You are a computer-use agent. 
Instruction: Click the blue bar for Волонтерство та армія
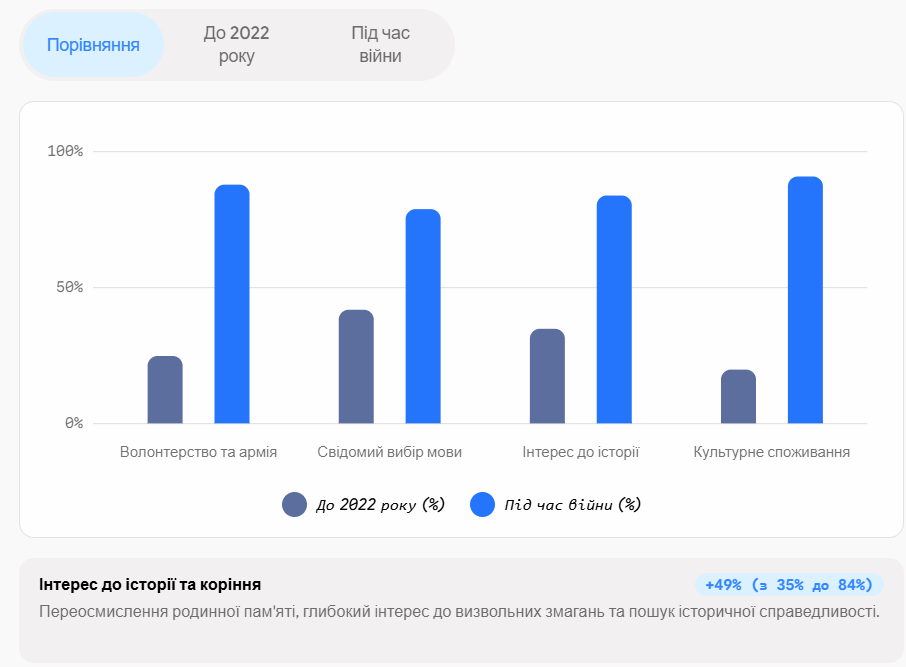tap(232, 304)
